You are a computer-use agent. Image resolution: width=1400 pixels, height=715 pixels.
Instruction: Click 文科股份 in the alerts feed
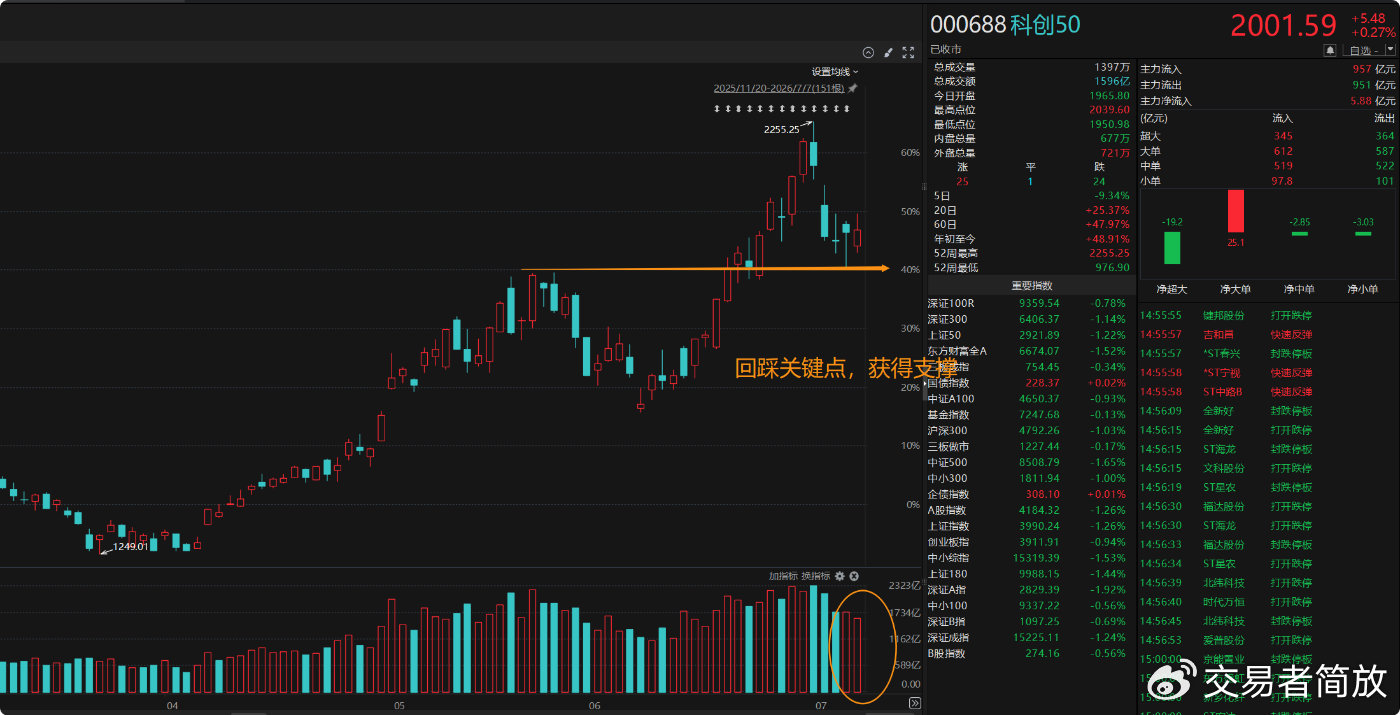tap(1224, 468)
